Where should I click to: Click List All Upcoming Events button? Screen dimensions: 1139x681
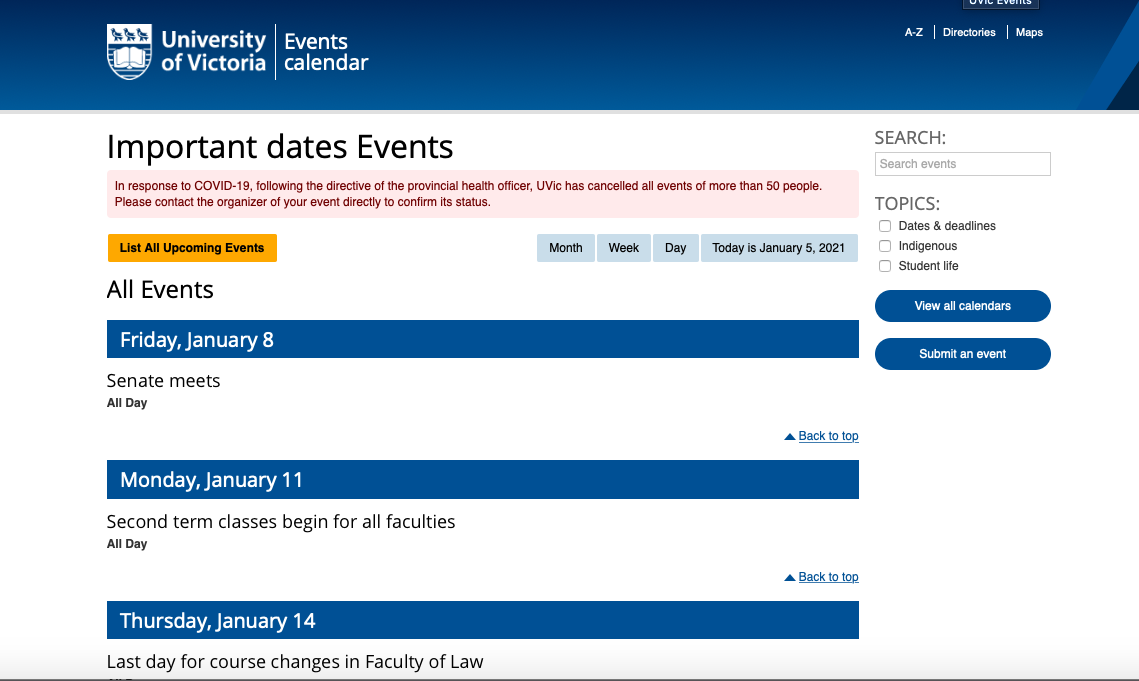pos(192,248)
